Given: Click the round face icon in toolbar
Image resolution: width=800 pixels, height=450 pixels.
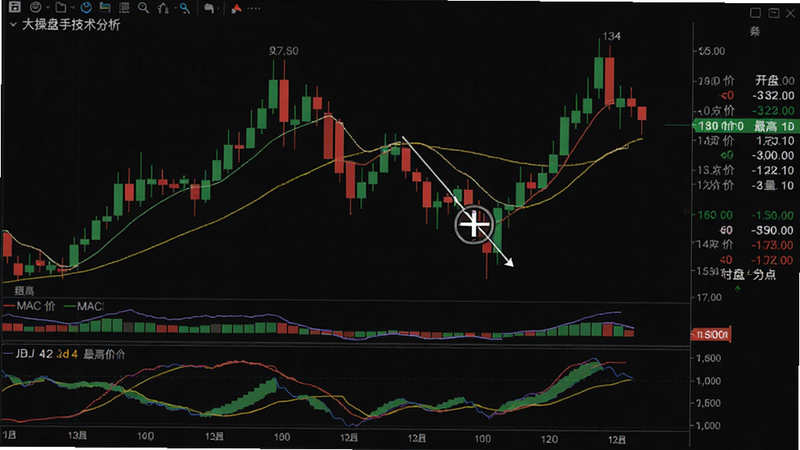Looking at the screenshot, I should [x=36, y=7].
